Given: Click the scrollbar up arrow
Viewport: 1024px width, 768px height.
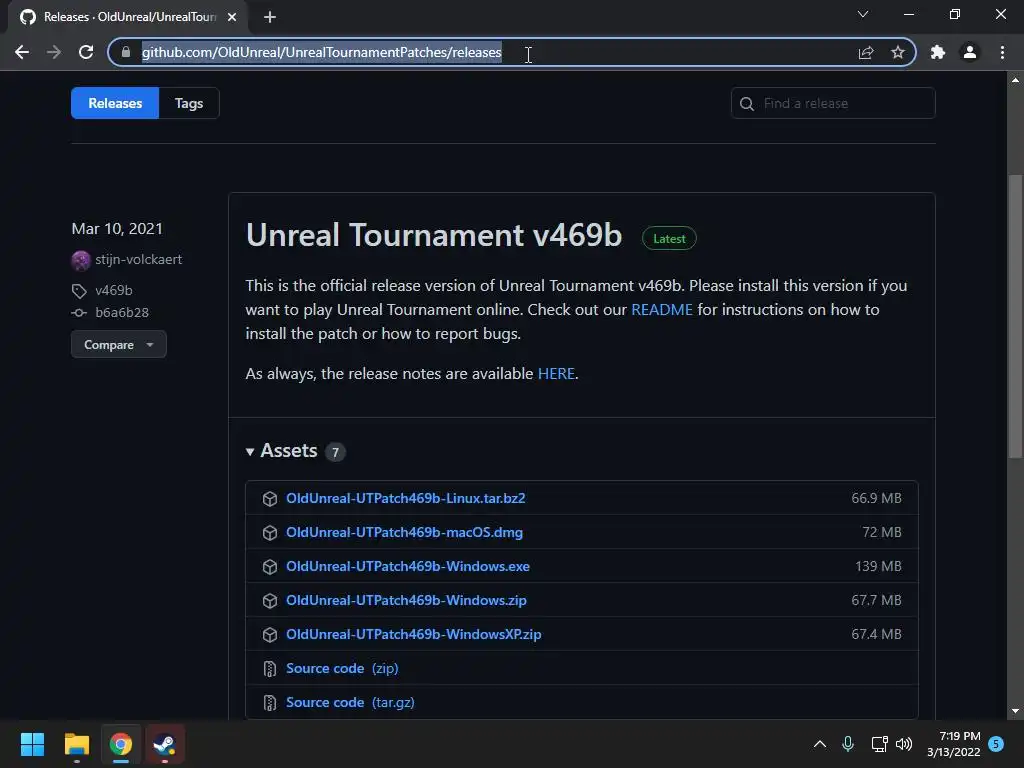Looking at the screenshot, I should [1016, 80].
